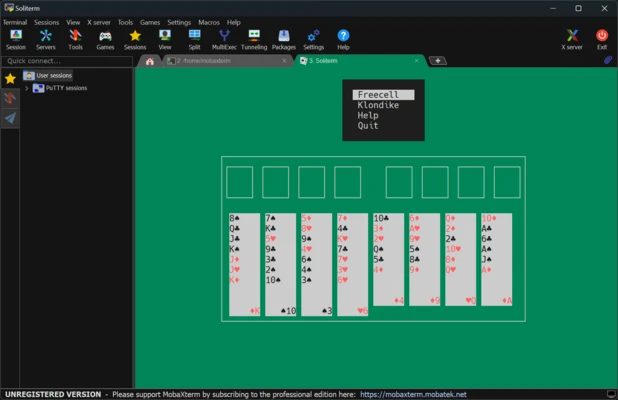Image resolution: width=618 pixels, height=400 pixels.
Task: Switch to the 3. Soliterm tab
Action: [x=359, y=61]
